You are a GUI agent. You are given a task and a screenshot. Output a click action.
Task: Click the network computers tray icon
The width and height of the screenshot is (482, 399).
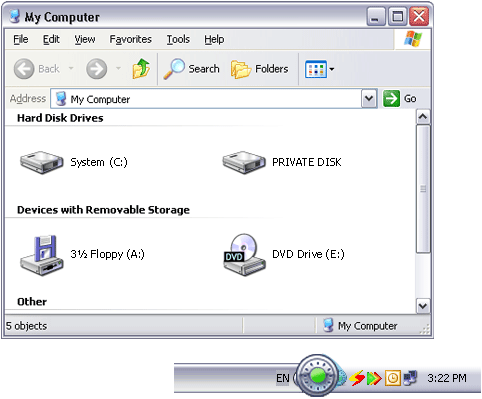(410, 378)
